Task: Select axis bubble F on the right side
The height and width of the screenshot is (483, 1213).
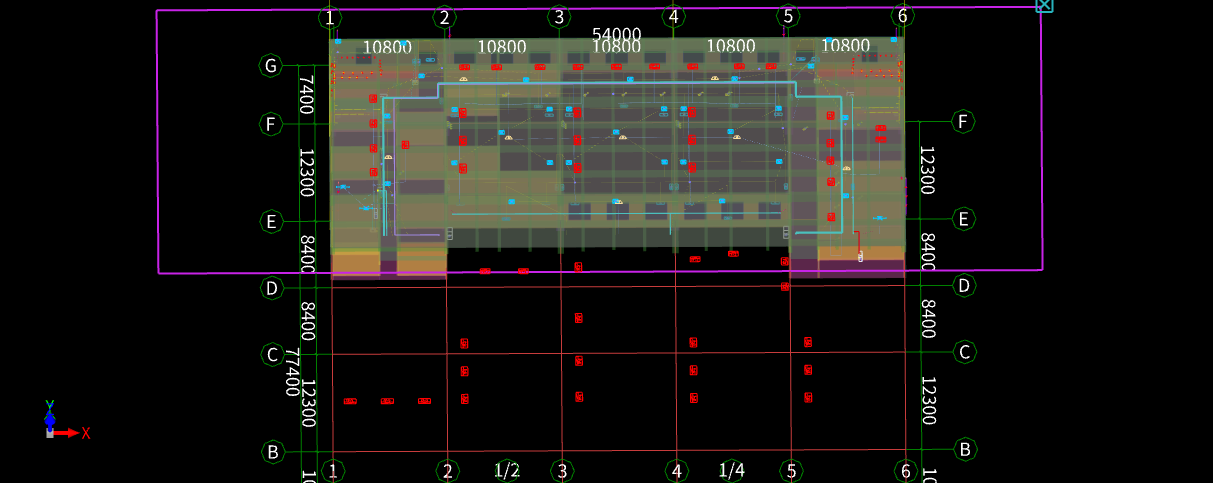Action: coord(963,121)
